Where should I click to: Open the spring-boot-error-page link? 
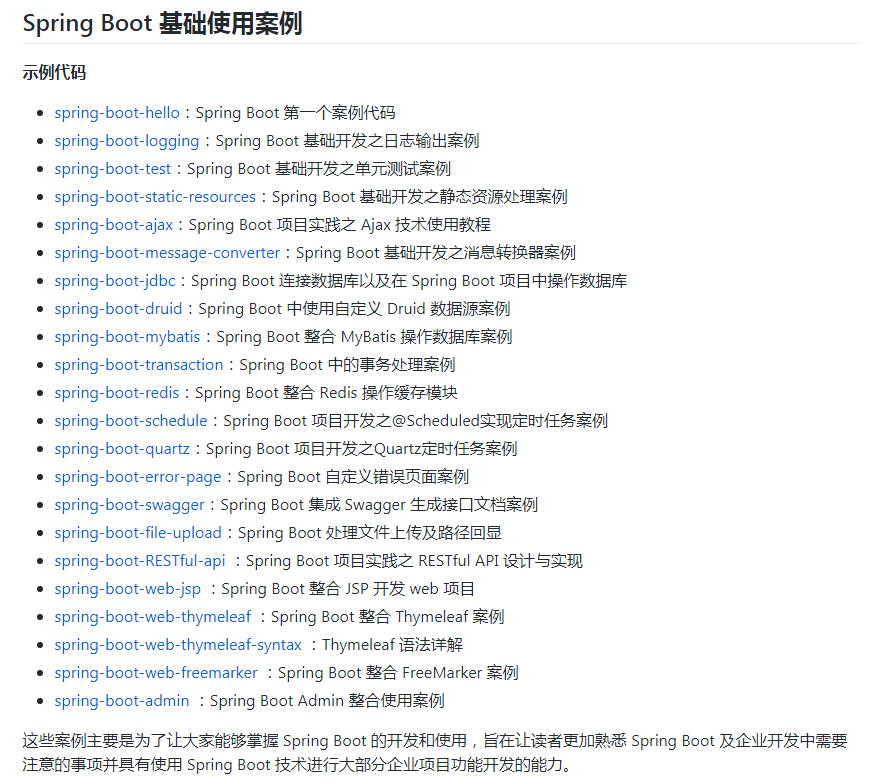pyautogui.click(x=138, y=477)
